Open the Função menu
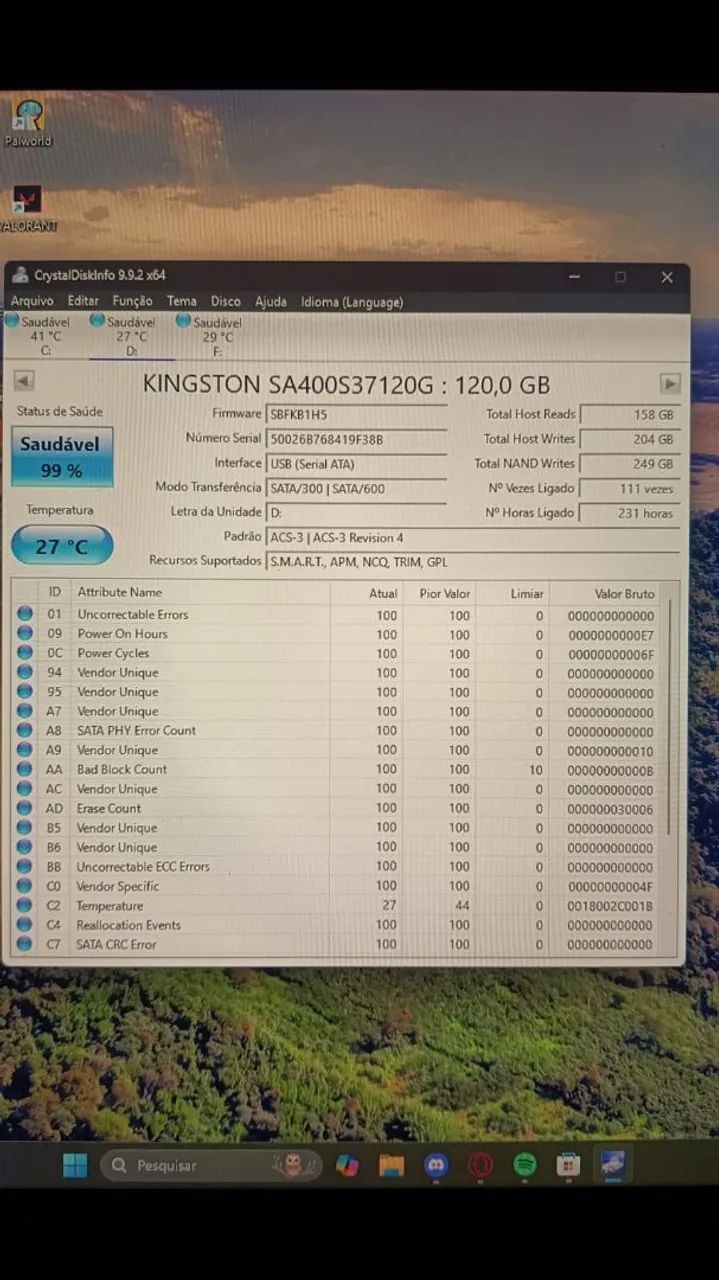This screenshot has width=719, height=1280. [x=133, y=301]
